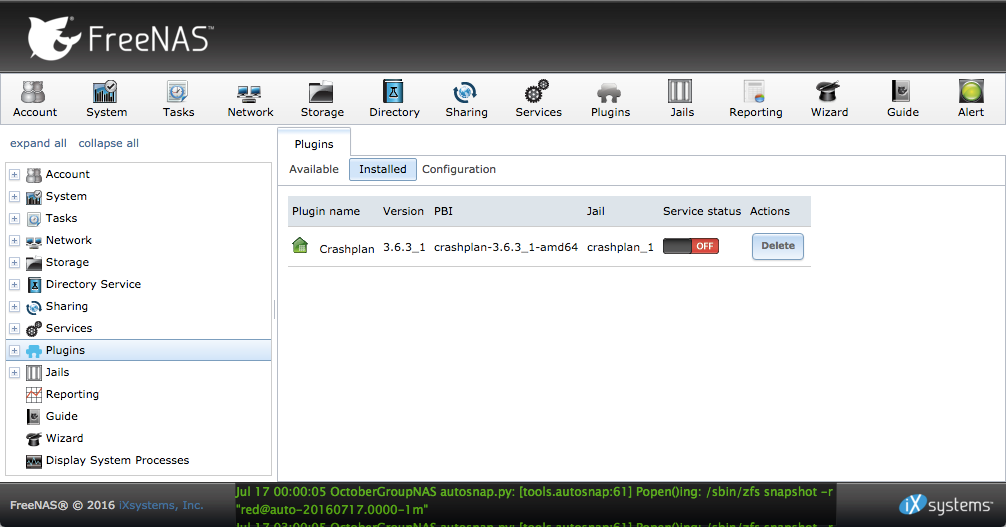Click the iXsystems logo in footer
Screen dimensions: 1006x527
945,505
